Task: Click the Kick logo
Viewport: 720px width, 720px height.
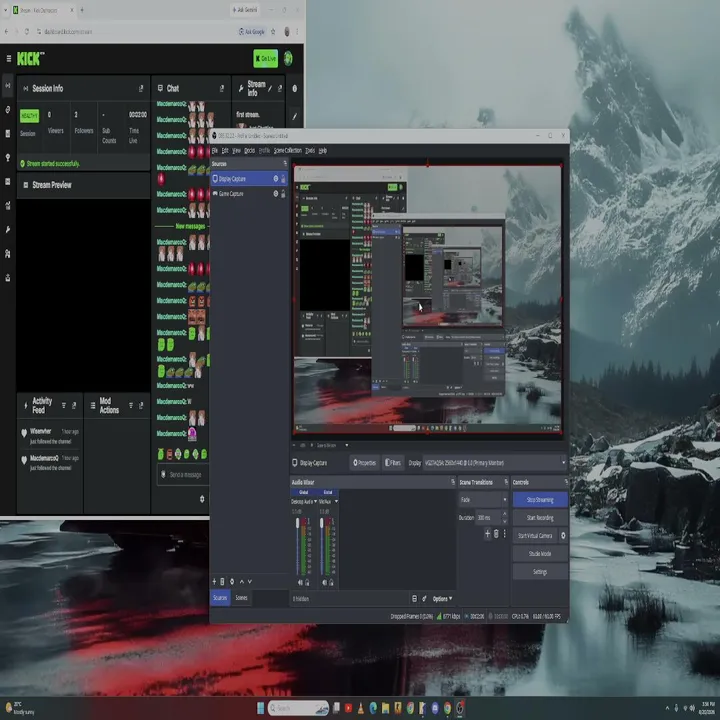Action: (x=30, y=58)
